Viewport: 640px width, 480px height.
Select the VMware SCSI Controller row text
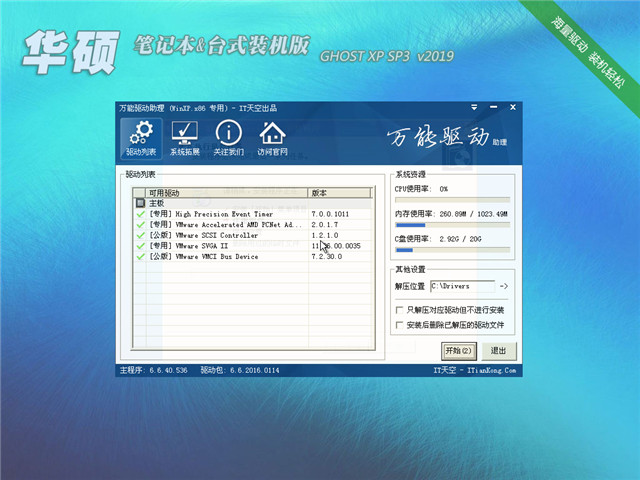coord(204,235)
